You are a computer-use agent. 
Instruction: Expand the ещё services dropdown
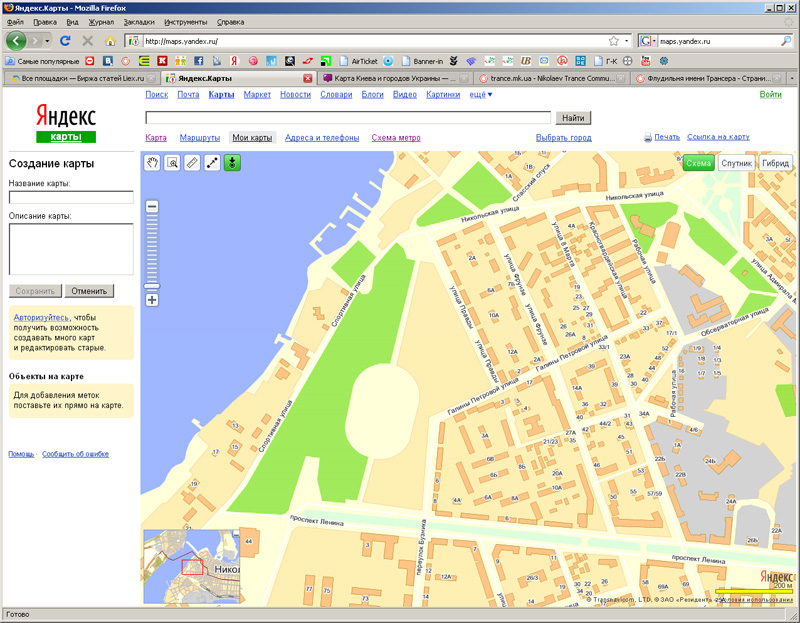coord(481,94)
